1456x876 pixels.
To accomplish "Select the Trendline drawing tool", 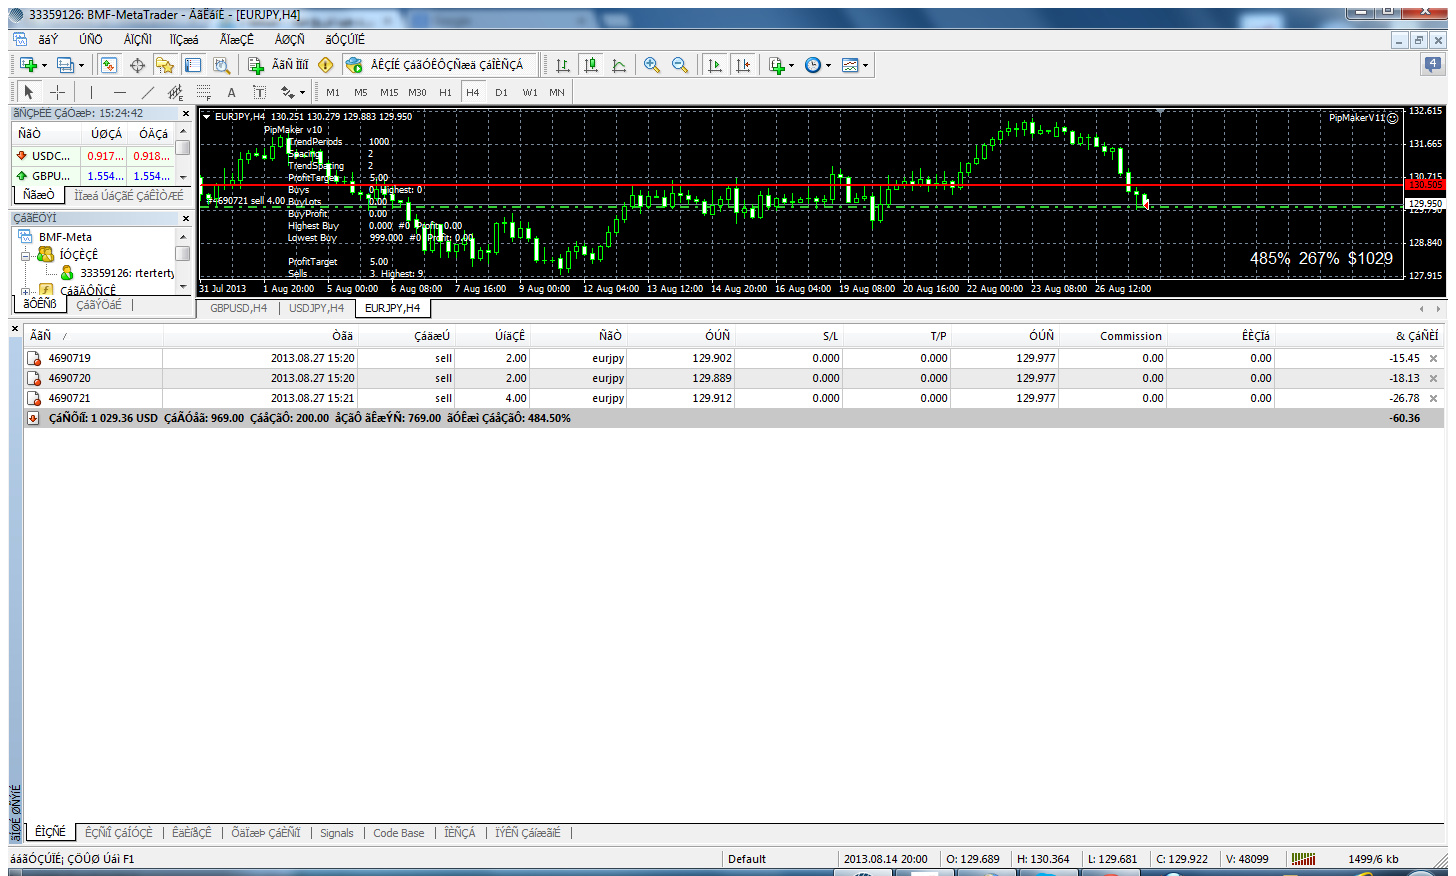I will tap(148, 92).
